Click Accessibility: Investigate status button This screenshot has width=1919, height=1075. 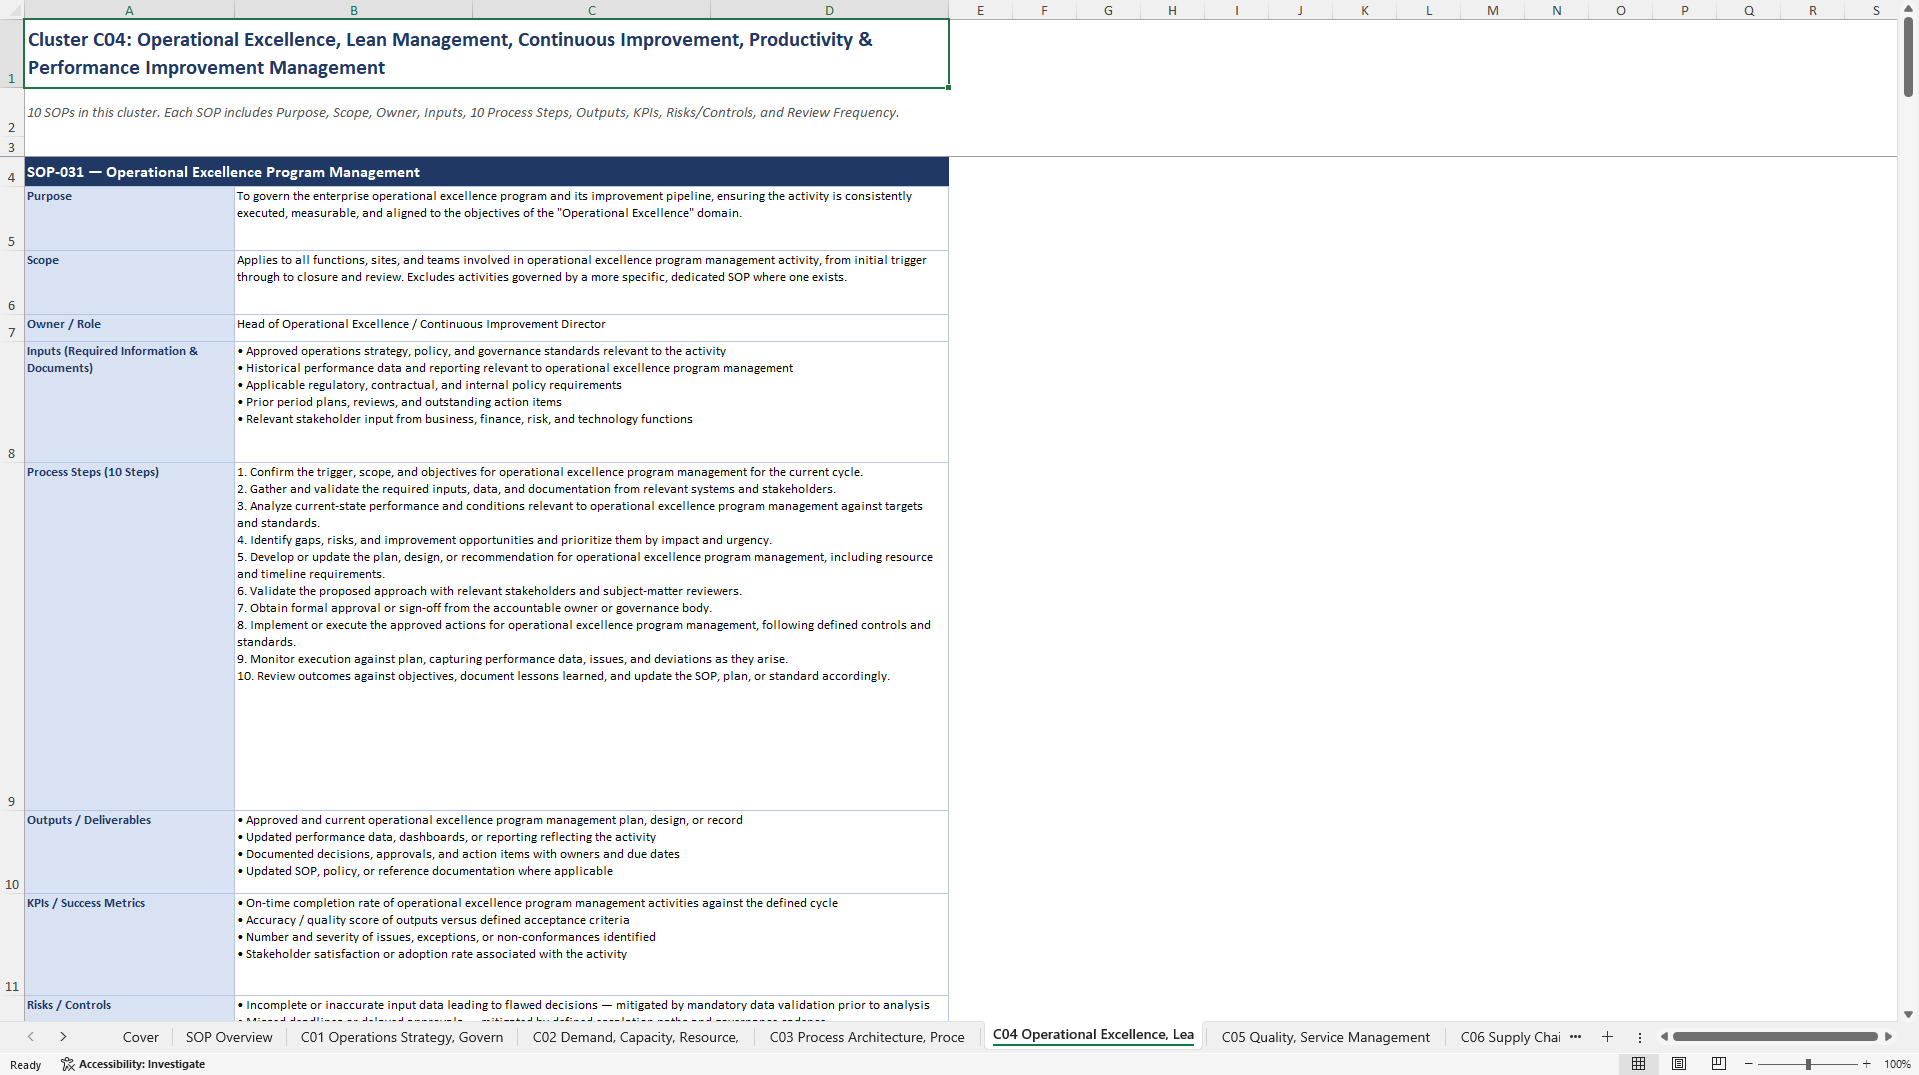(x=133, y=1064)
